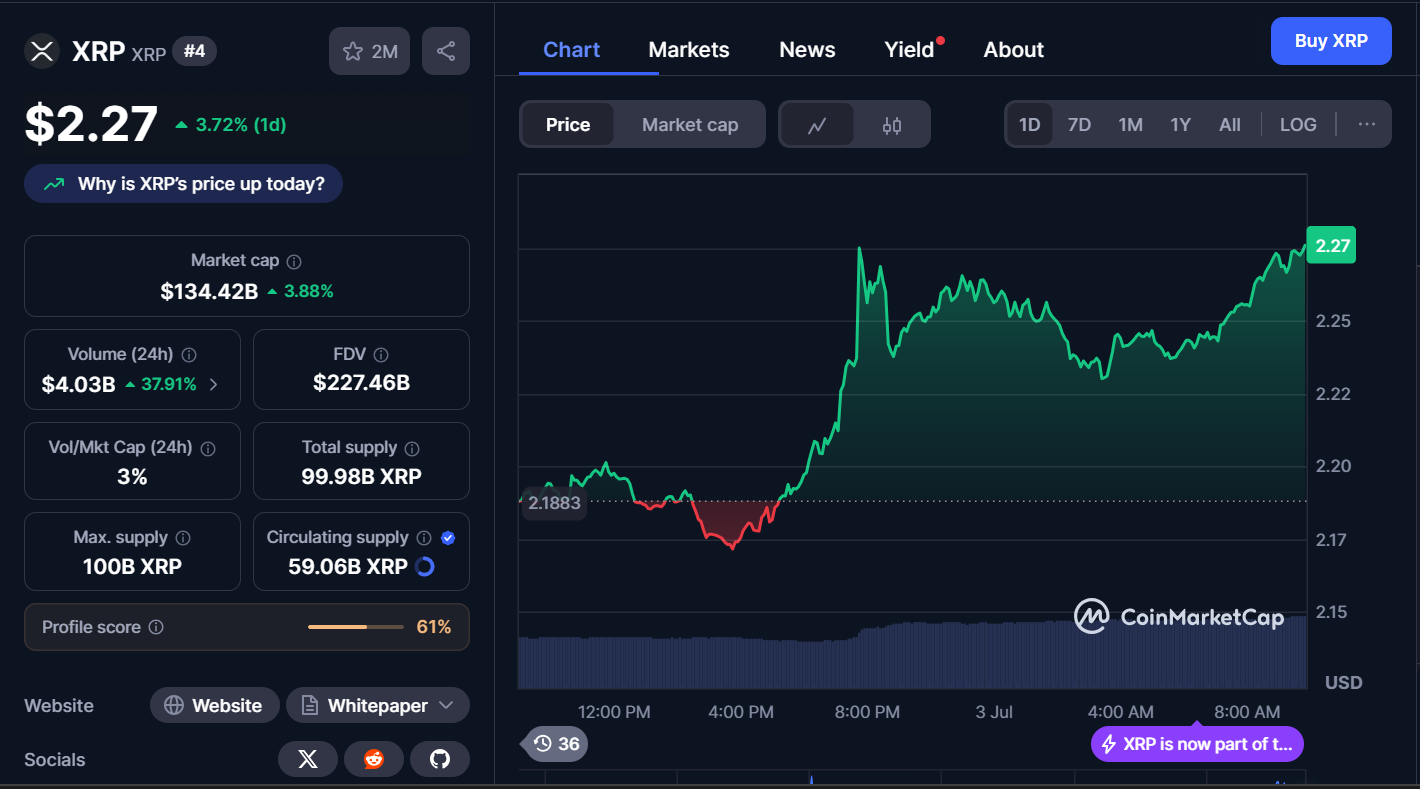Click the history badge showing 36
This screenshot has width=1420, height=789.
[556, 744]
